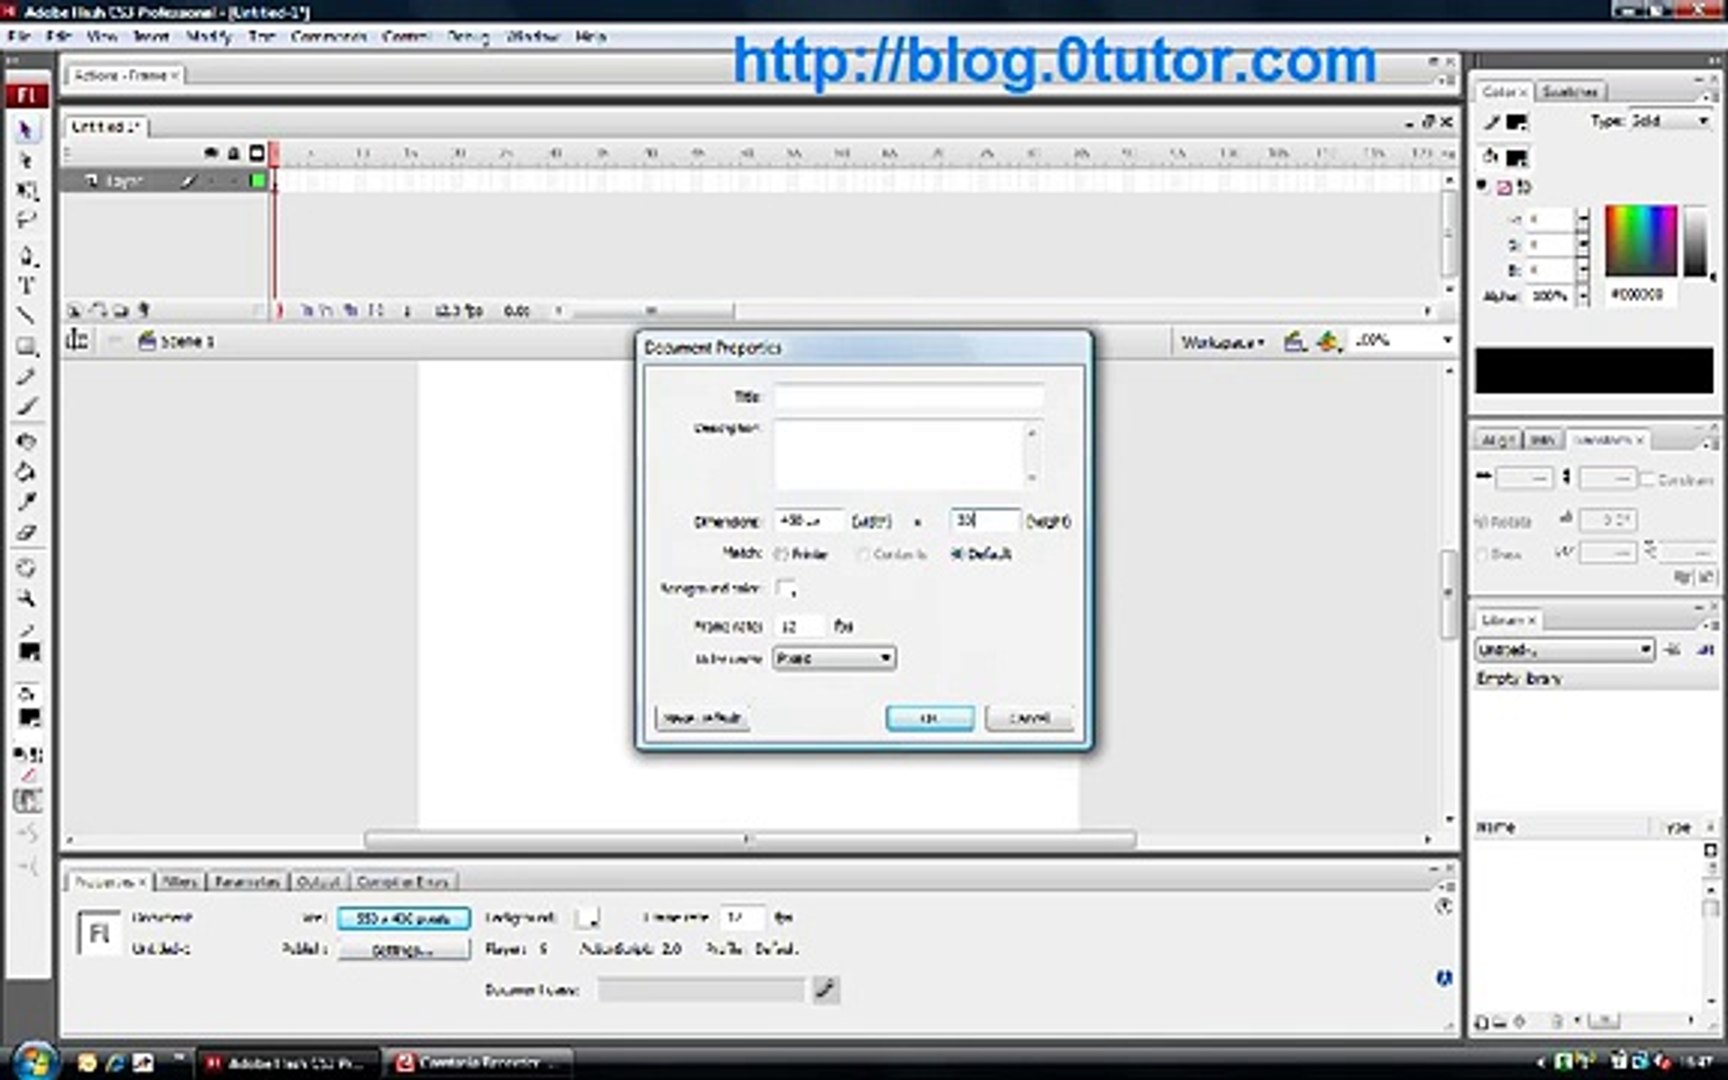Switch to the Swatches tab
The height and width of the screenshot is (1080, 1728).
pos(1569,91)
